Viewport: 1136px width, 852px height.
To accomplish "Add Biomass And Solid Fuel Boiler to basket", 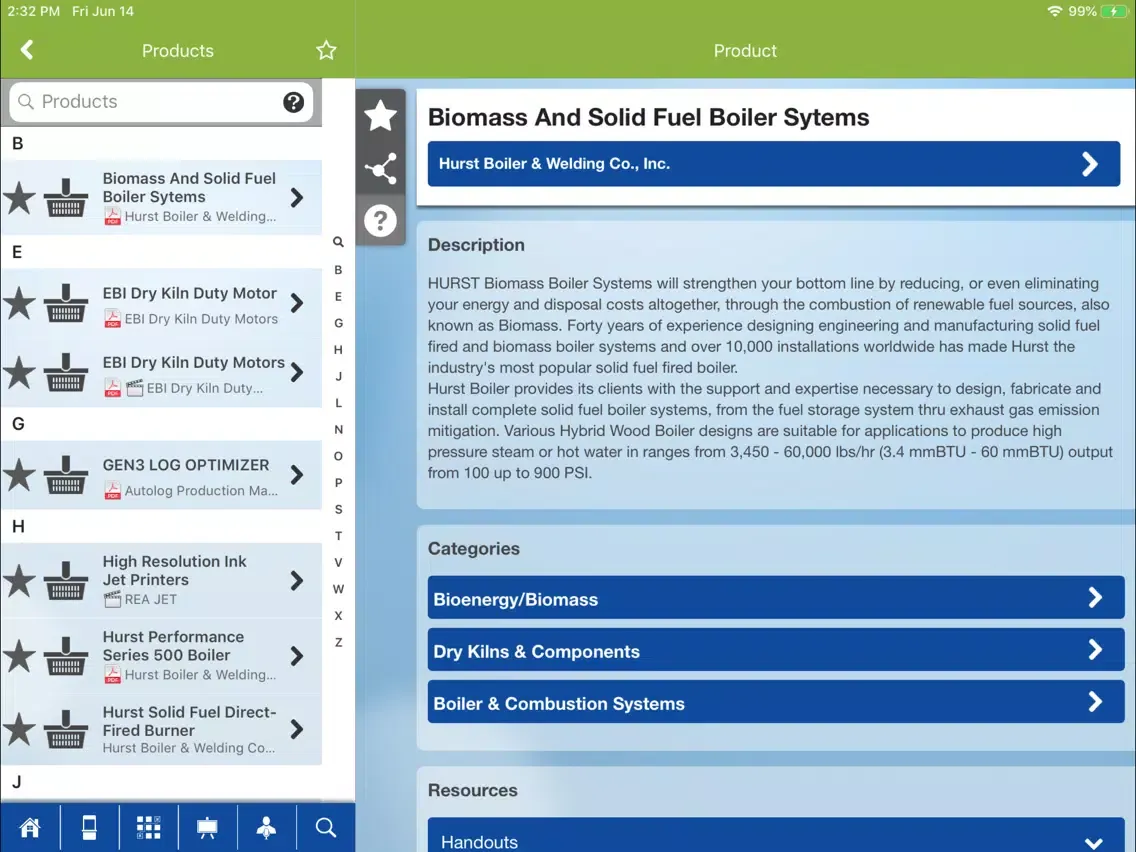I will 66,198.
